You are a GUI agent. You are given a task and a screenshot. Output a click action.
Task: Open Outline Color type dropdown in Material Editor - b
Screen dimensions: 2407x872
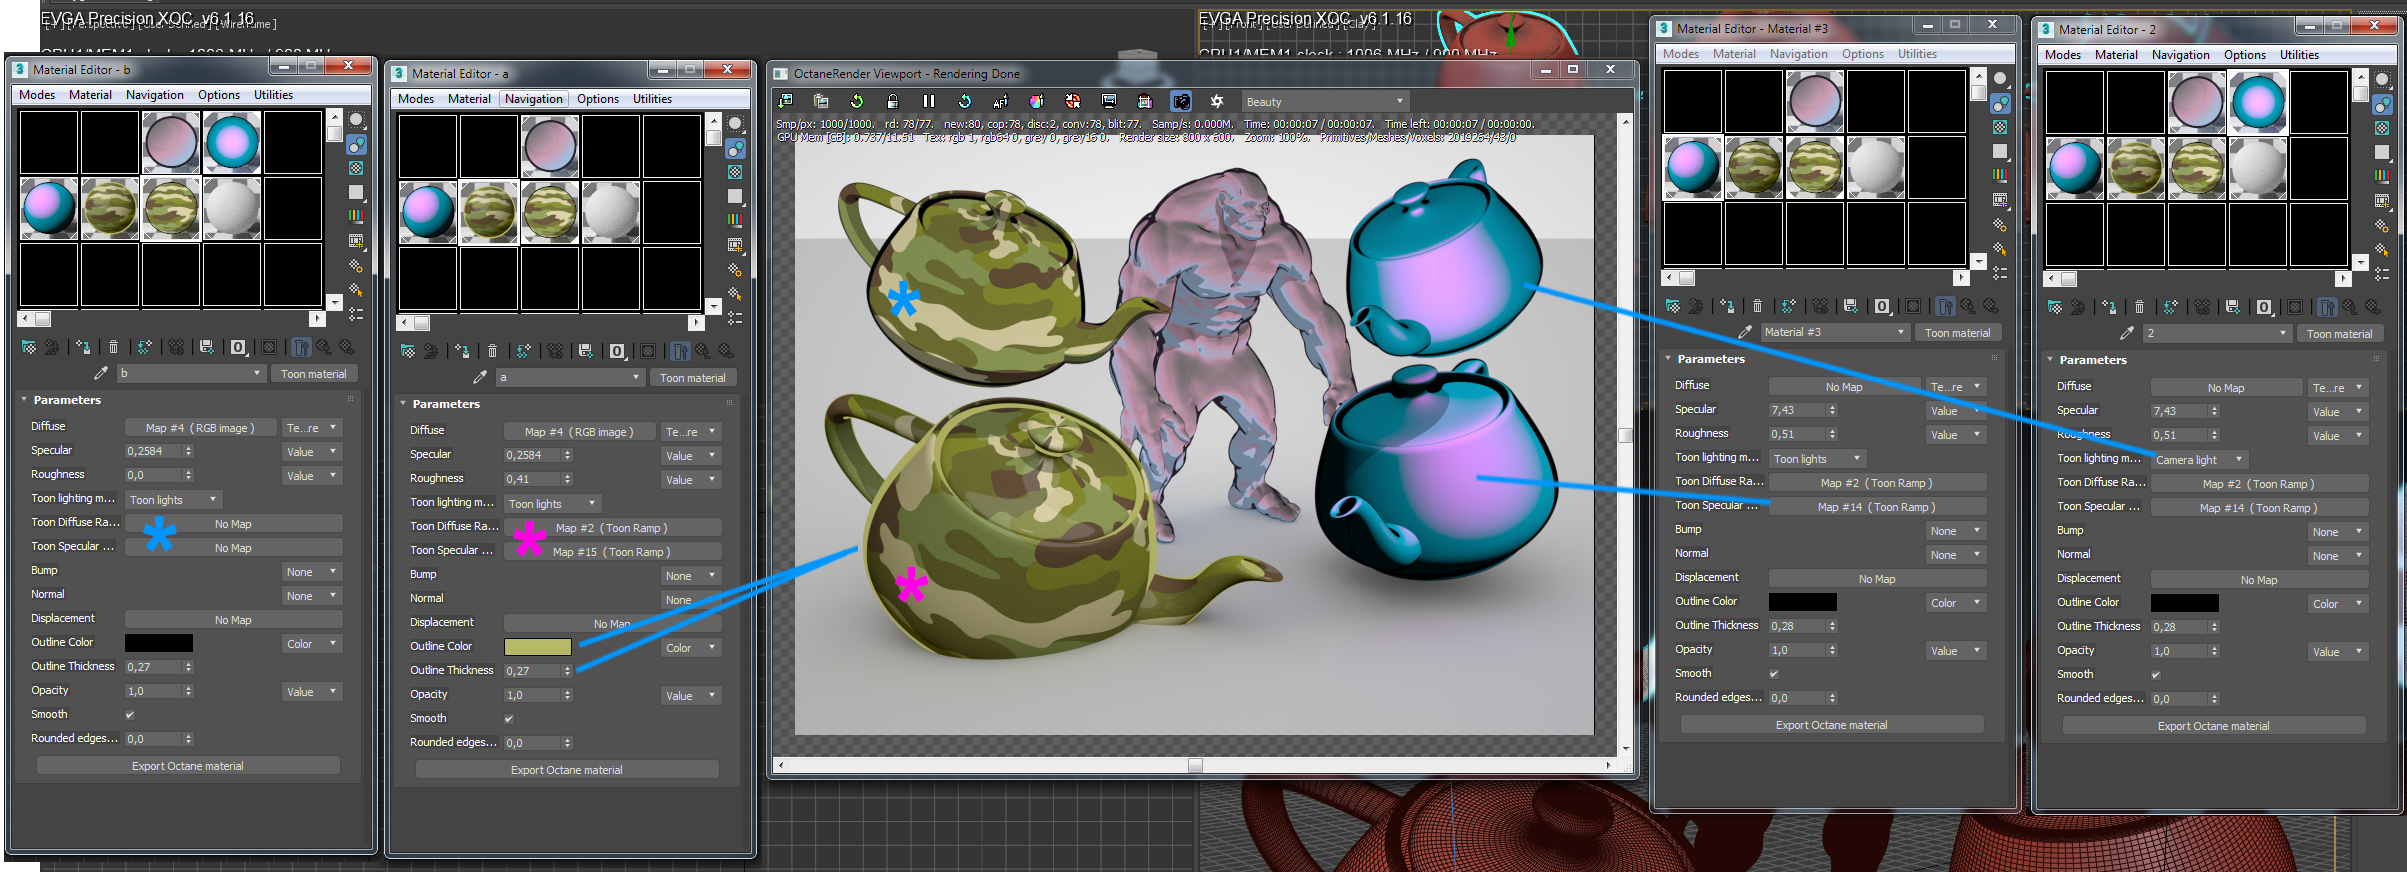click(312, 644)
